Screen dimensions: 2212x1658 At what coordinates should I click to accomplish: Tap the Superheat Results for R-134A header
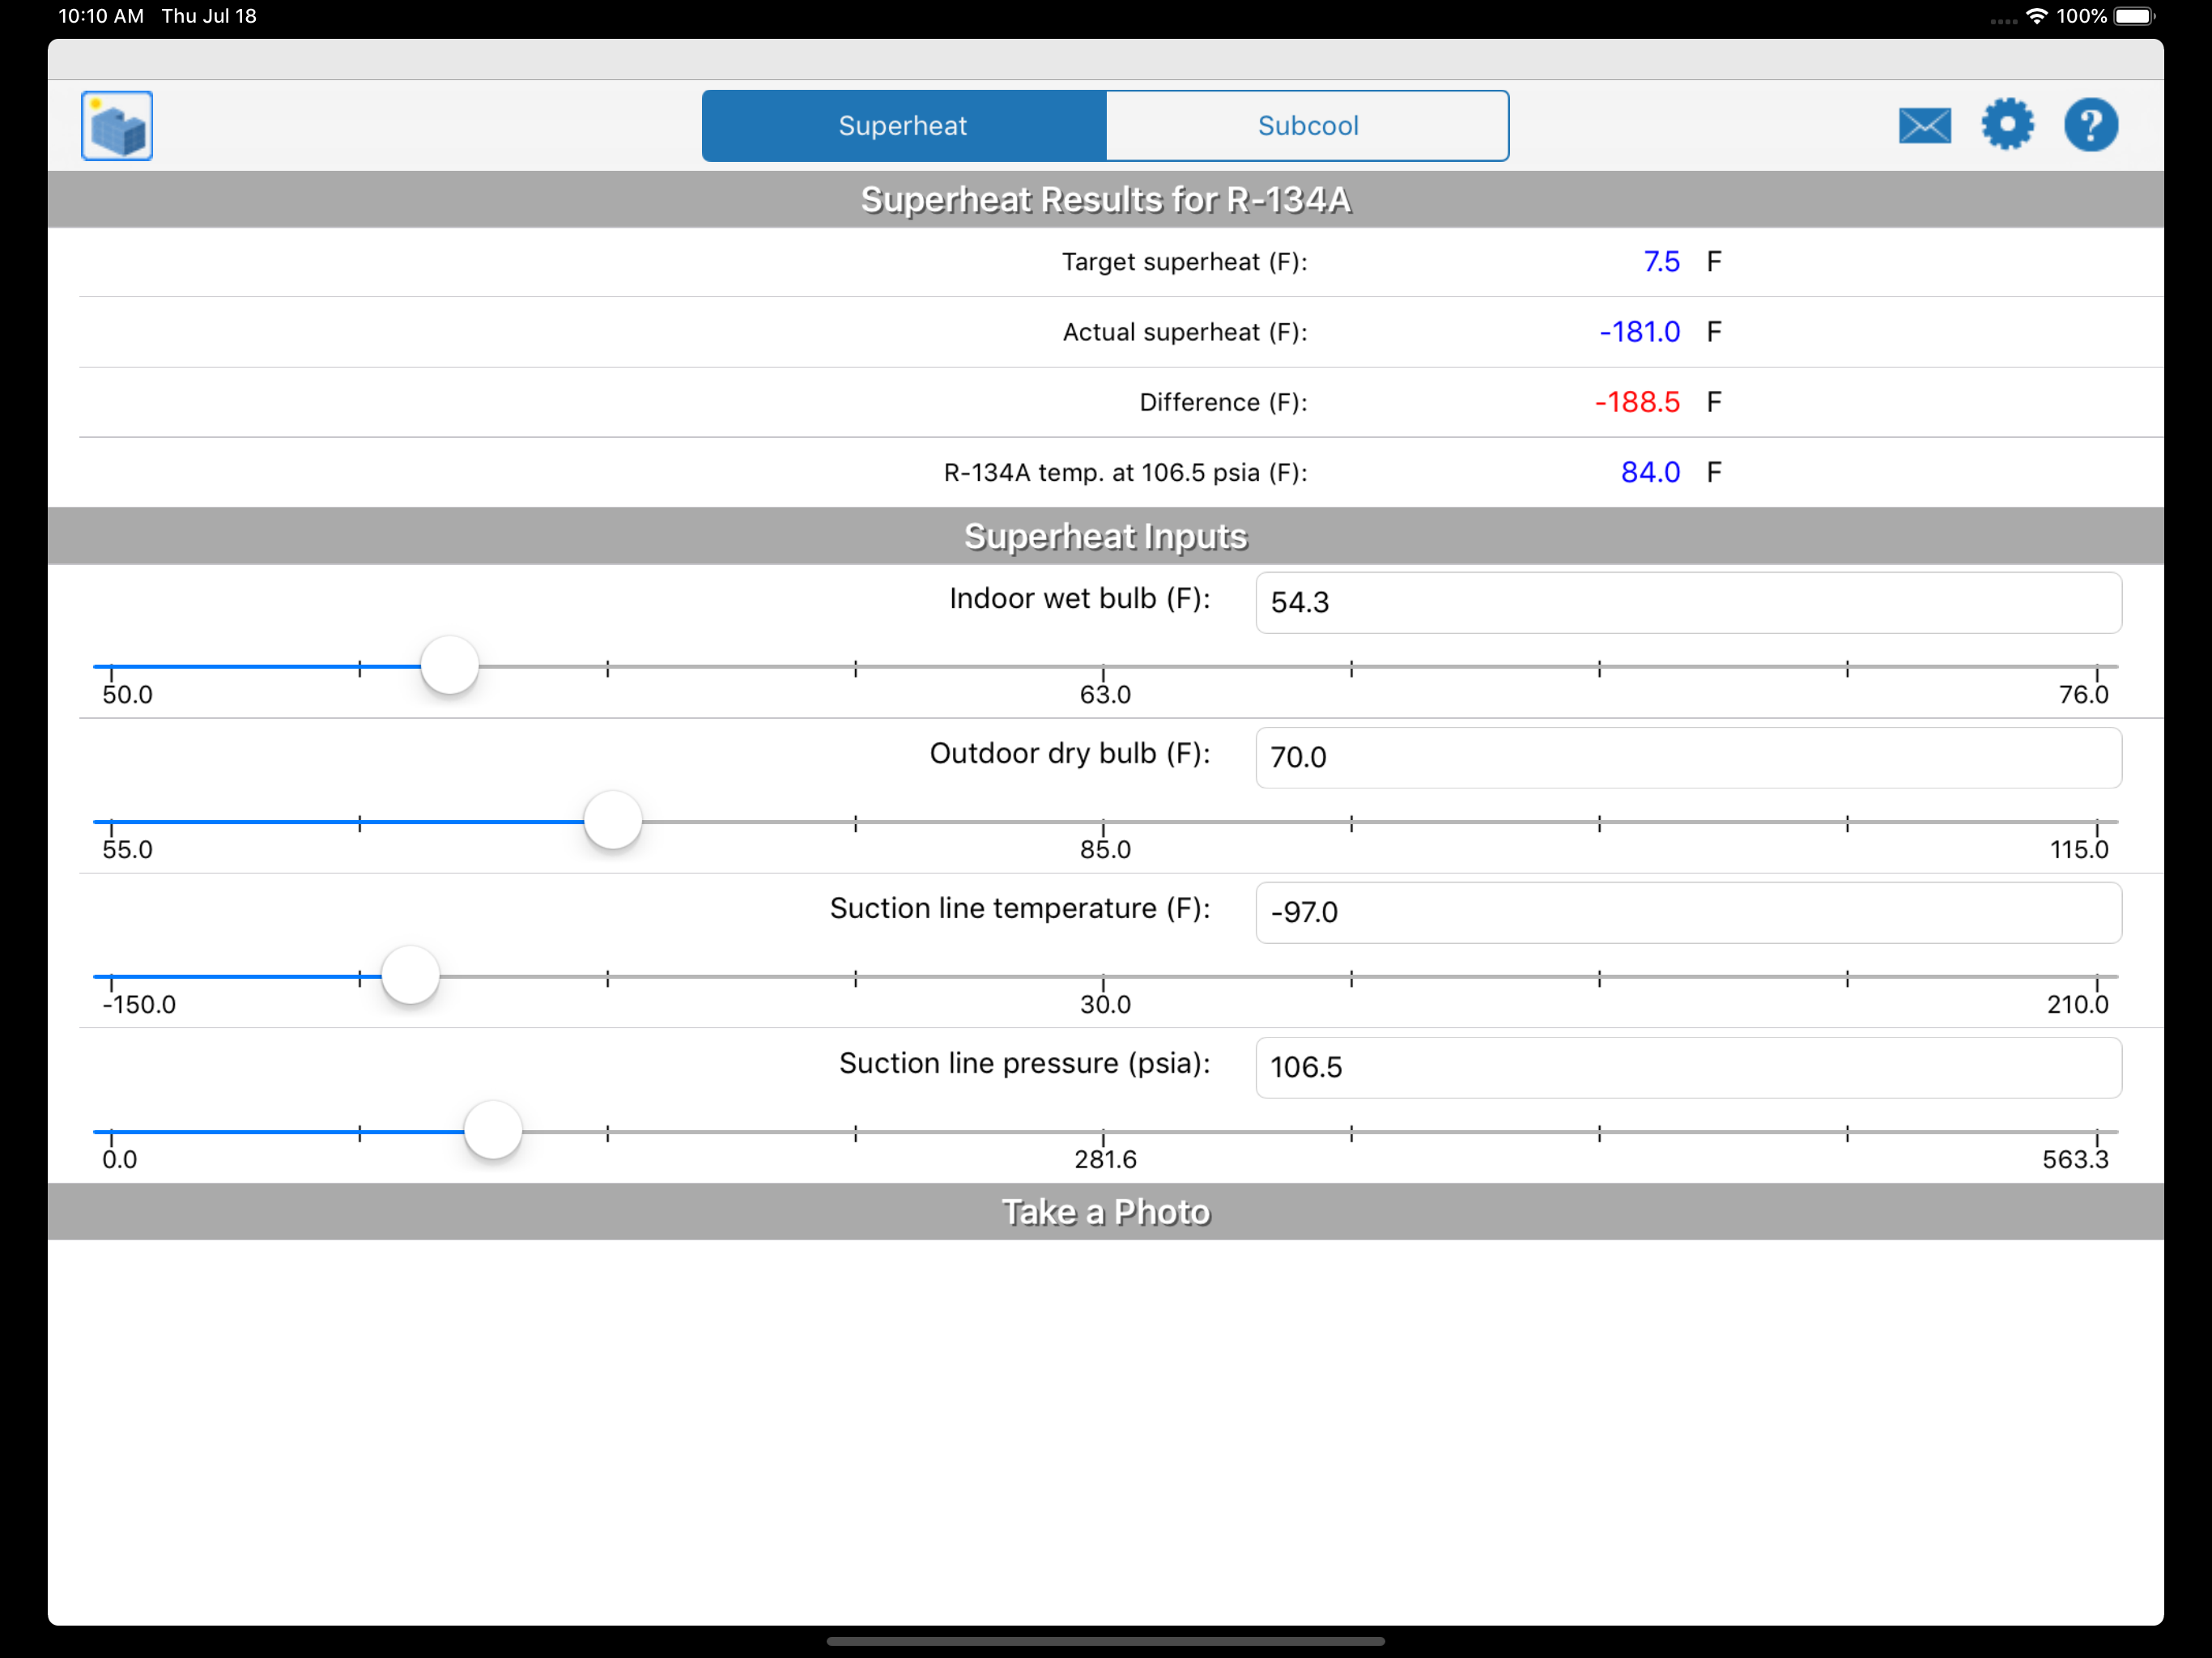click(x=1106, y=200)
